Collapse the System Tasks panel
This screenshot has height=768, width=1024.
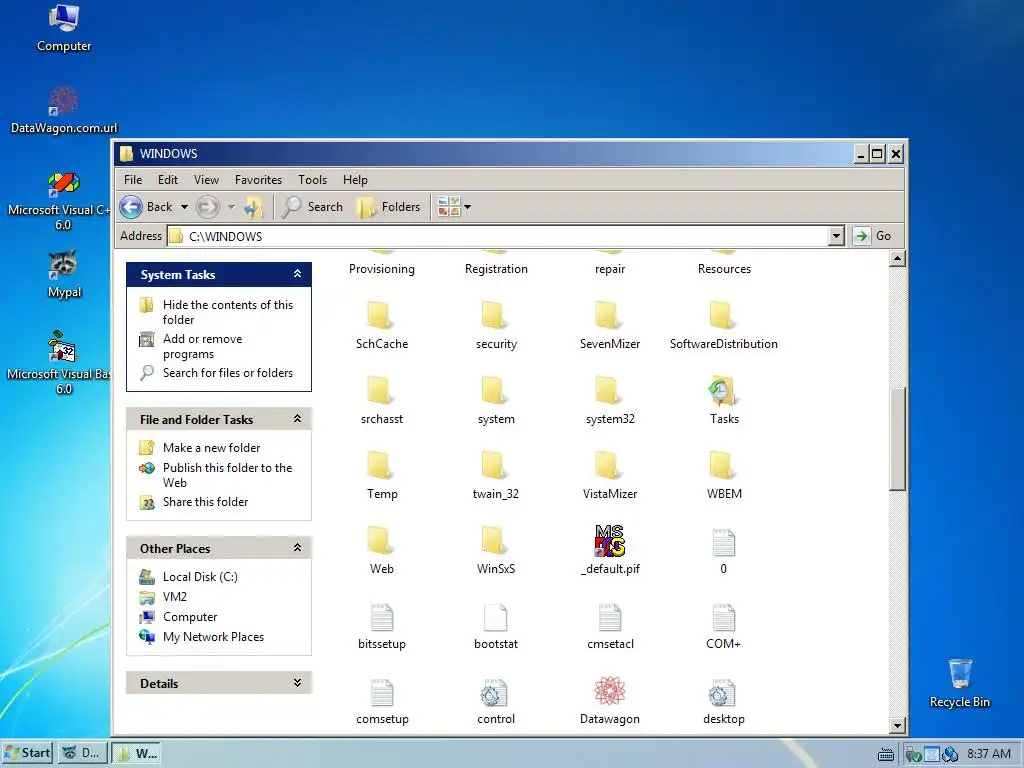click(297, 274)
